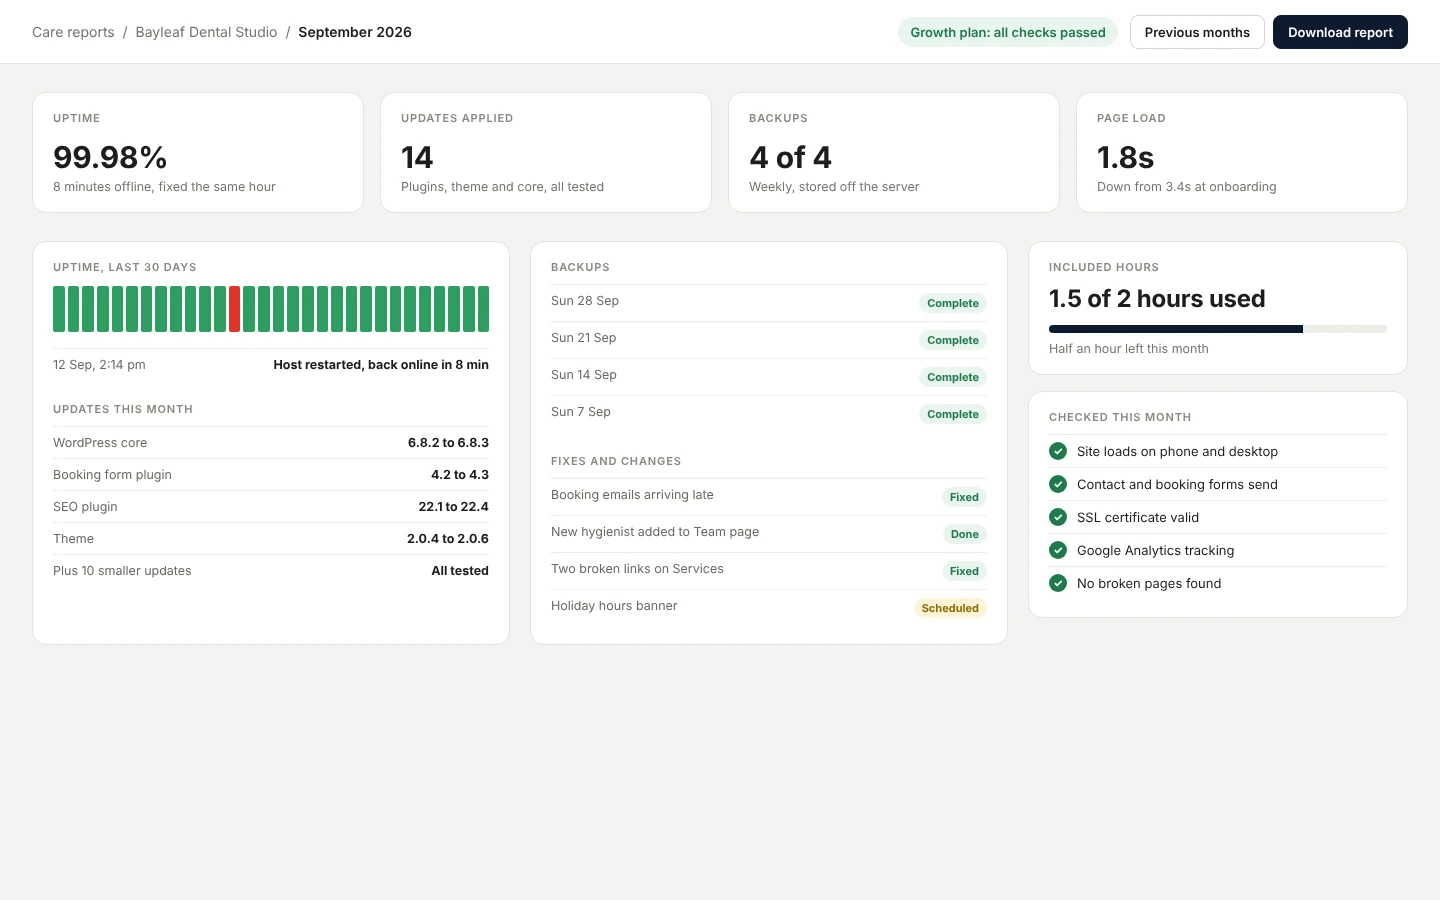Click the 14 updates applied figure
Image resolution: width=1440 pixels, height=900 pixels.
click(417, 157)
